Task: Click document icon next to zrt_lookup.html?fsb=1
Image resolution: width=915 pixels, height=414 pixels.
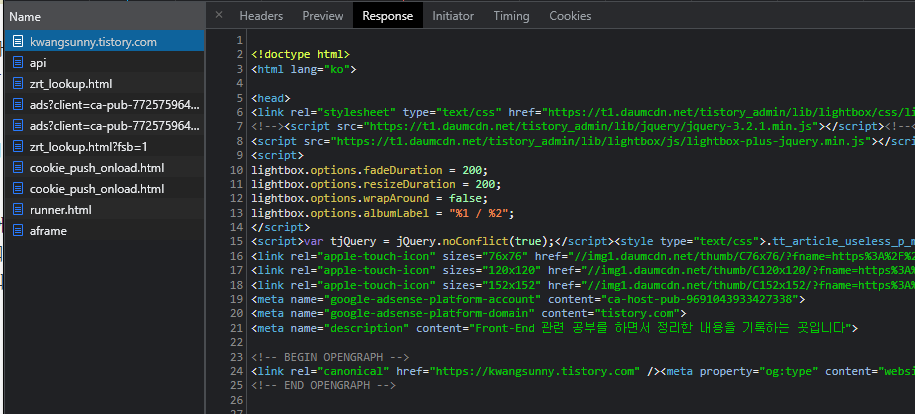Action: [x=19, y=147]
